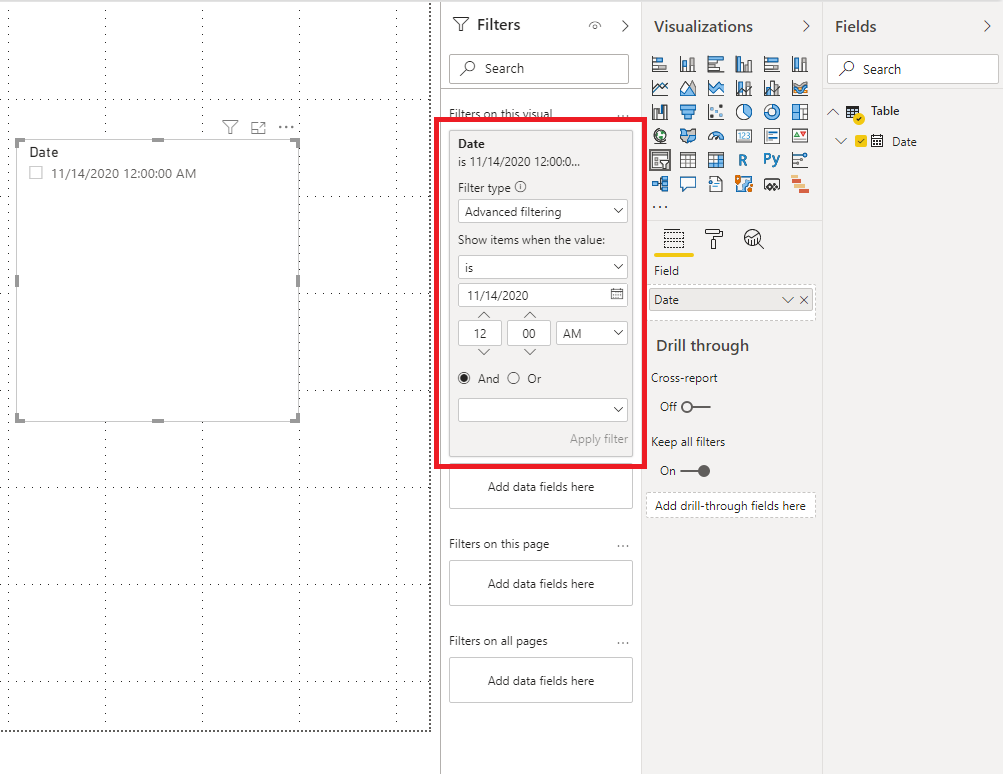Open the AM/PM dropdown

pos(592,333)
